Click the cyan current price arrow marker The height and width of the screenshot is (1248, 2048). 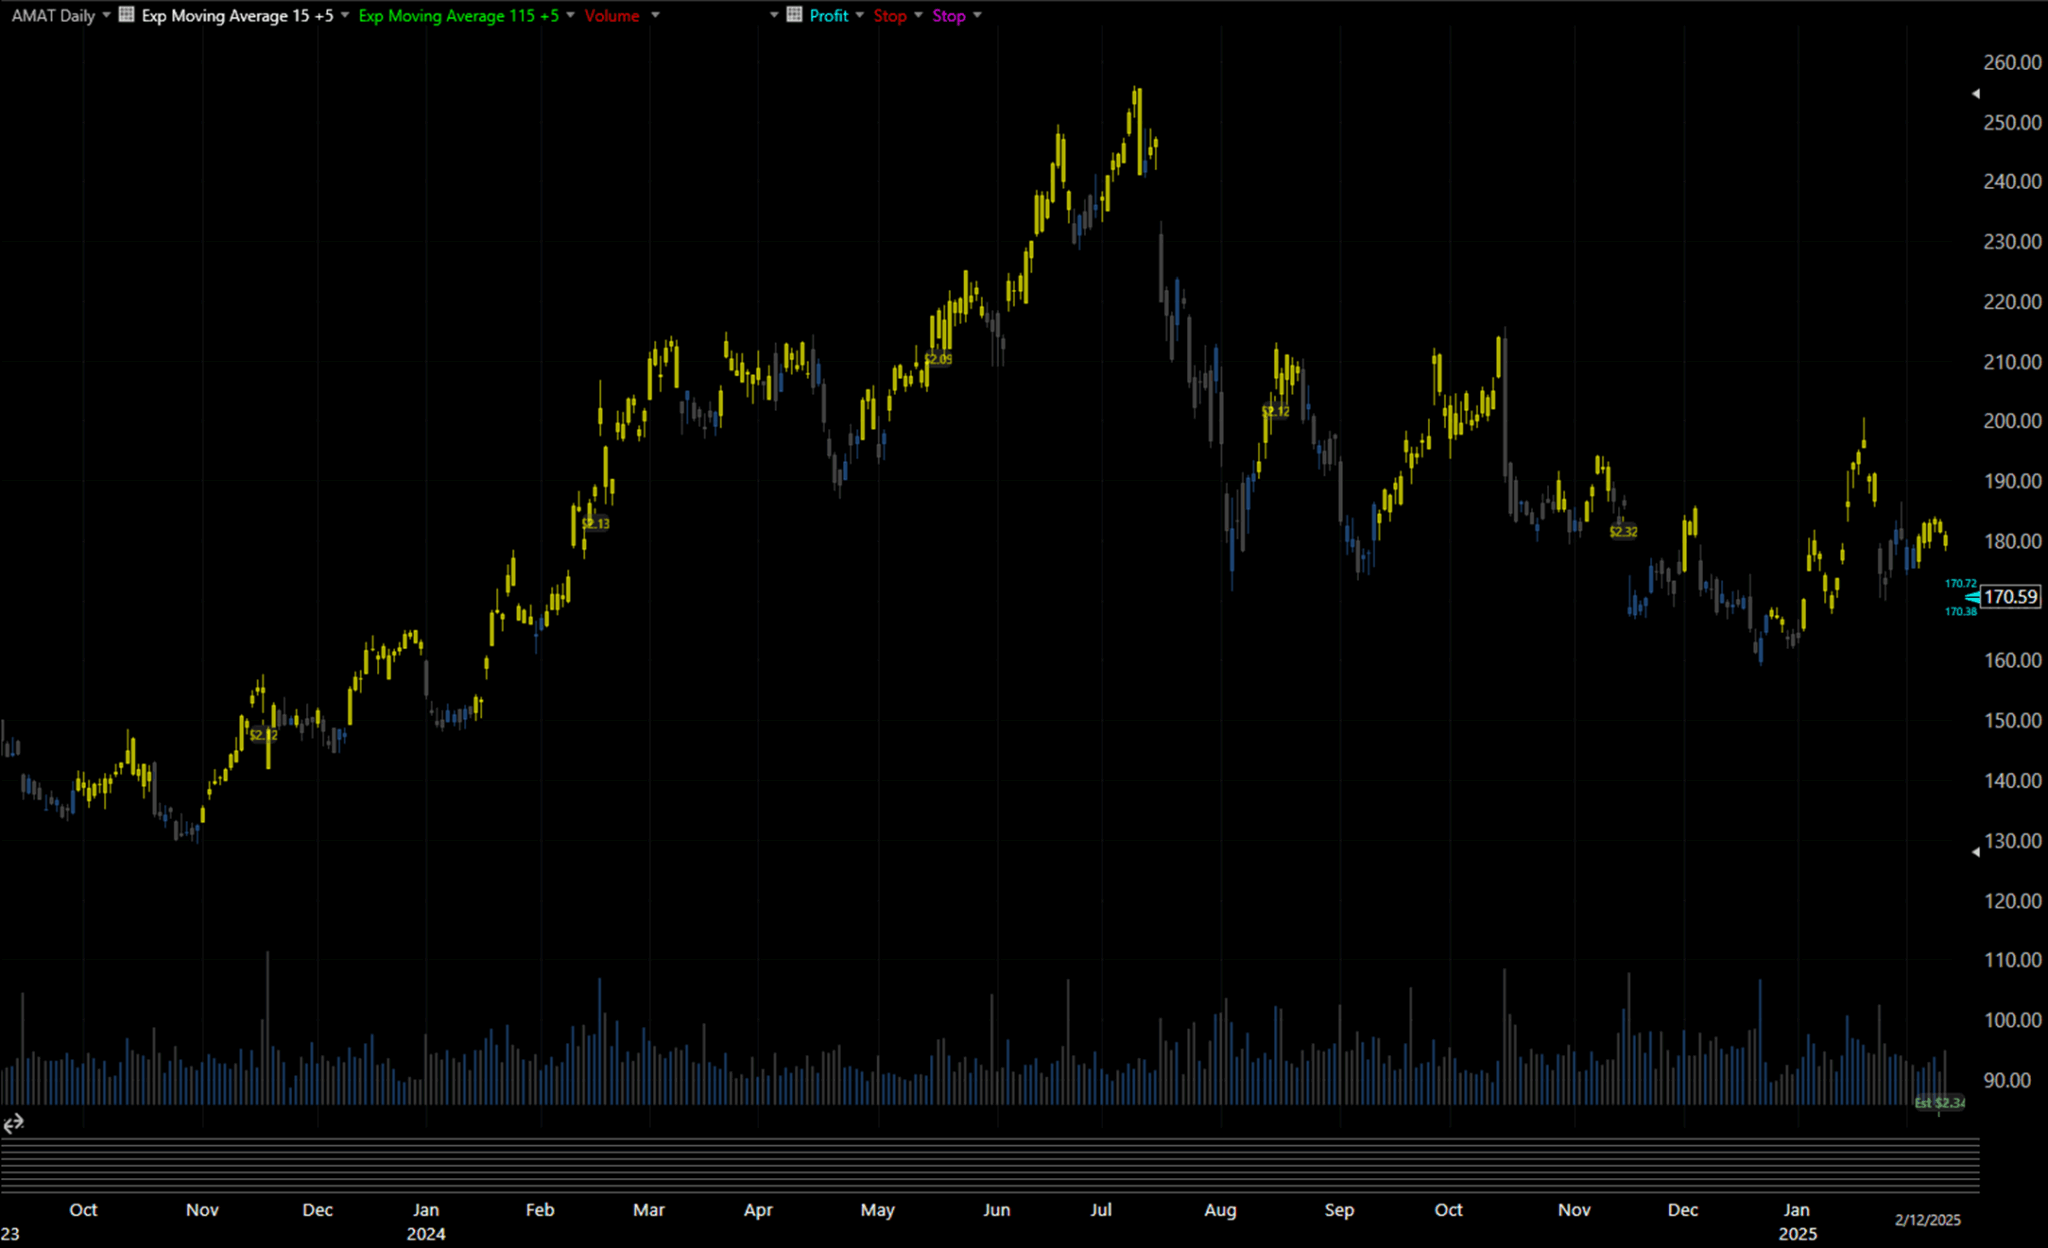[x=1971, y=597]
